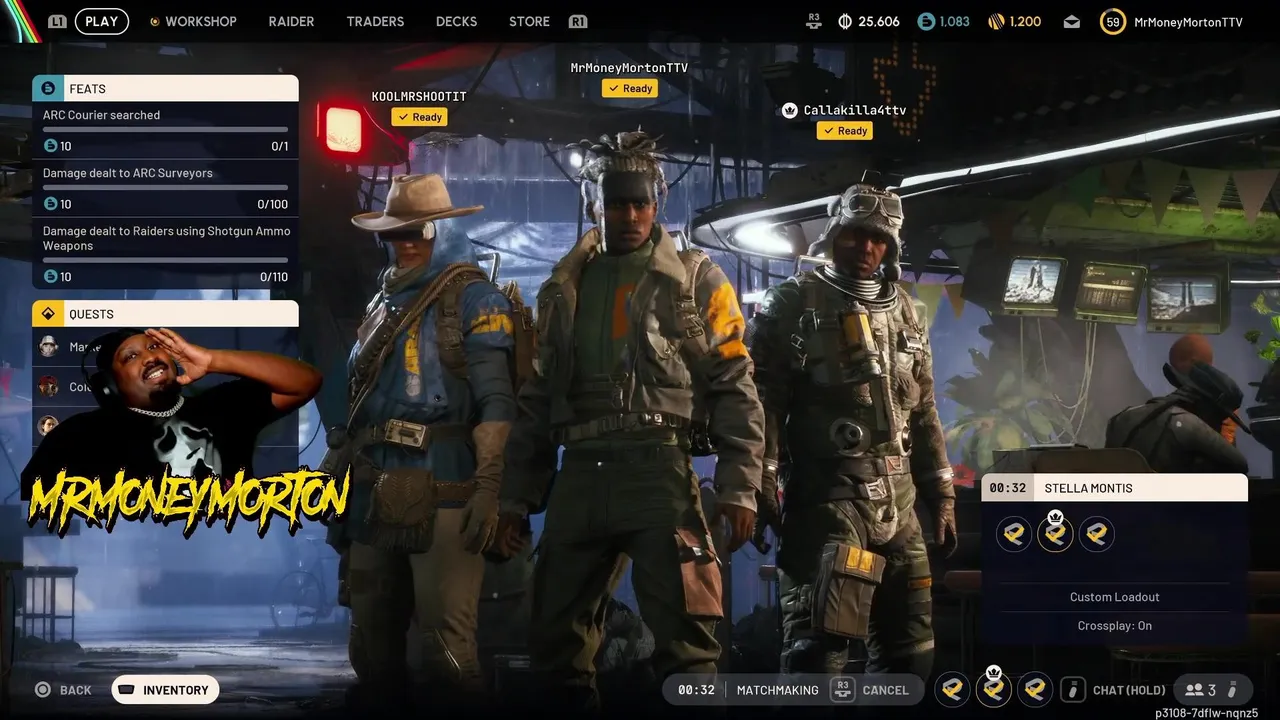The height and width of the screenshot is (720, 1280).
Task: Open the PLAY tab
Action: (x=101, y=21)
